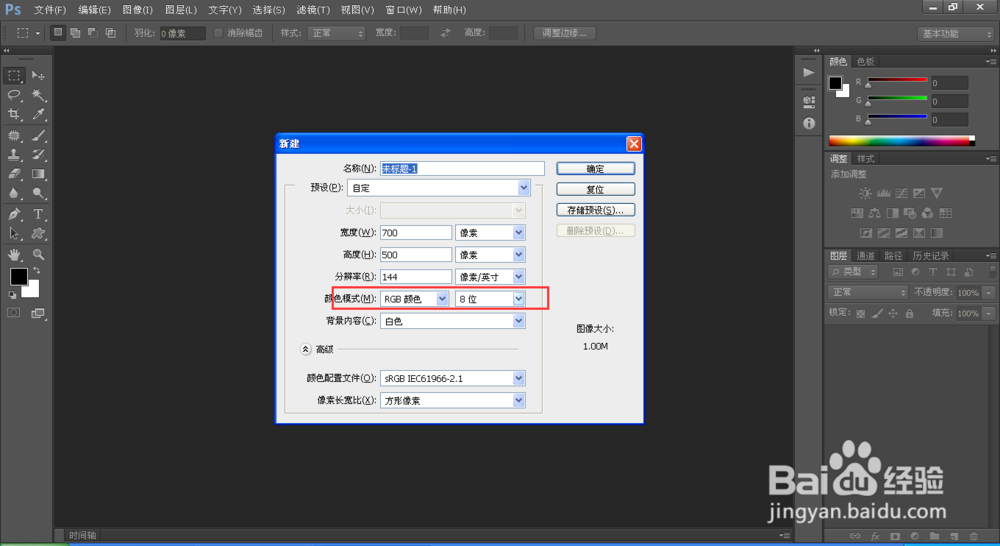Select the Rectangular Marquee tool
The image size is (1000, 546).
pos(14,75)
